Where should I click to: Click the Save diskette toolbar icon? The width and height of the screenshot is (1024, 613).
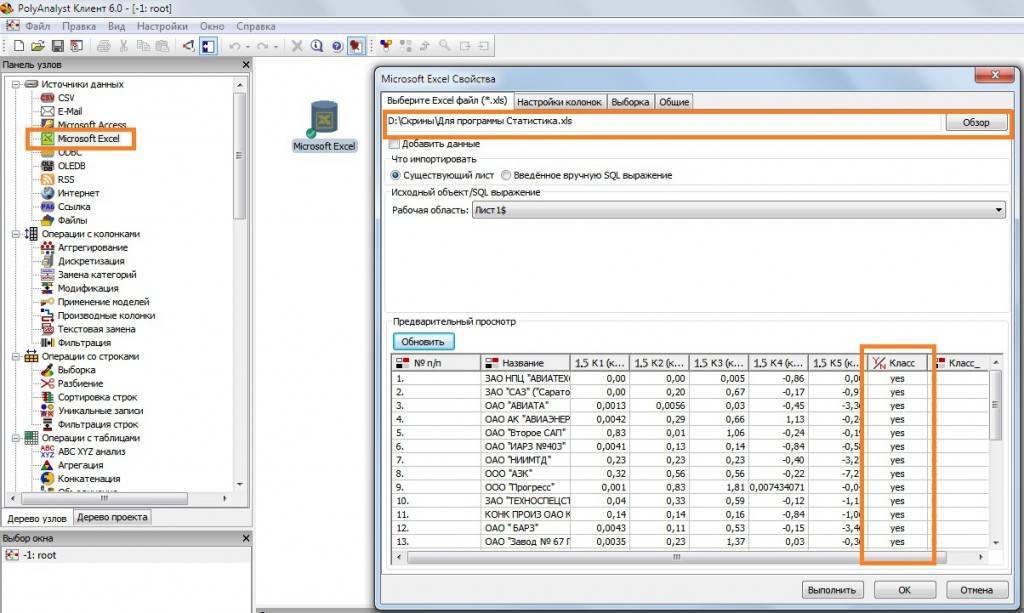tap(58, 46)
